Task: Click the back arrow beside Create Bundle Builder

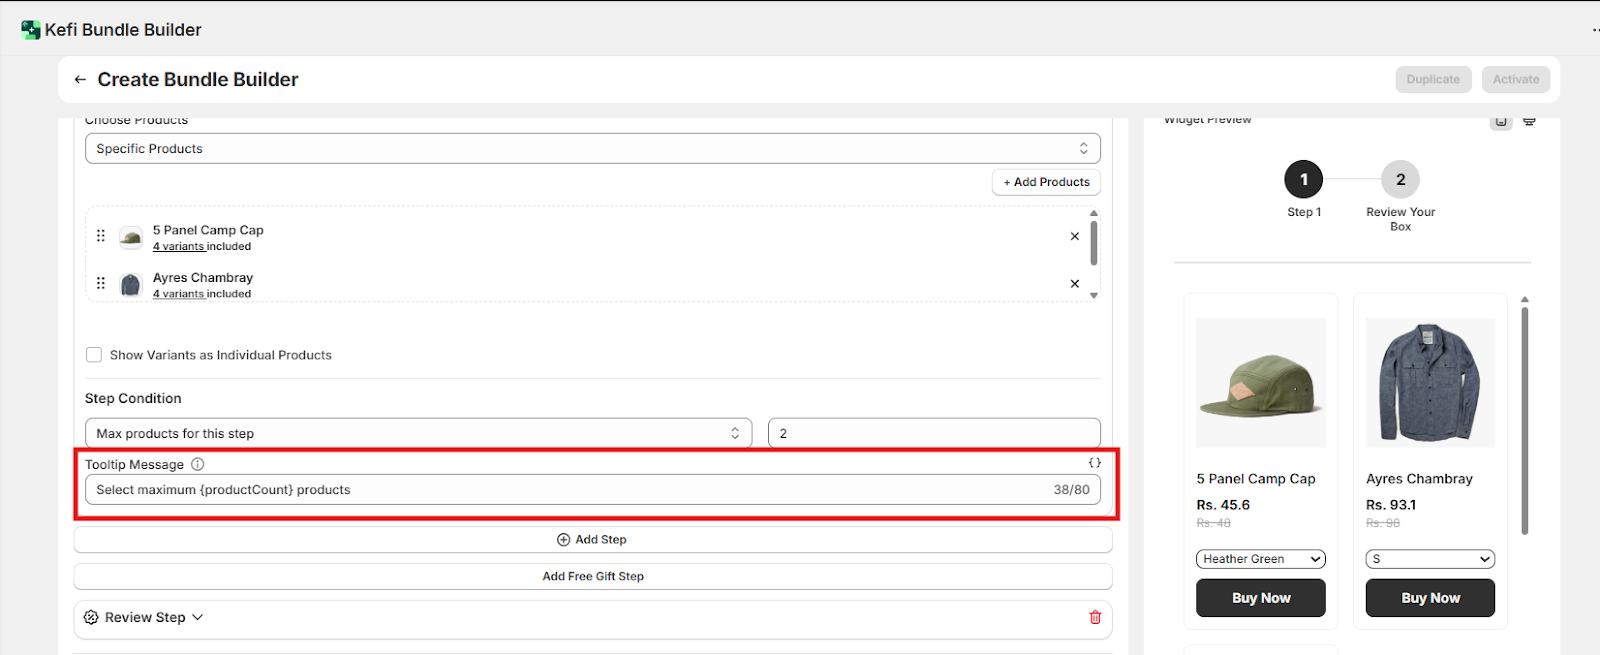Action: click(80, 80)
